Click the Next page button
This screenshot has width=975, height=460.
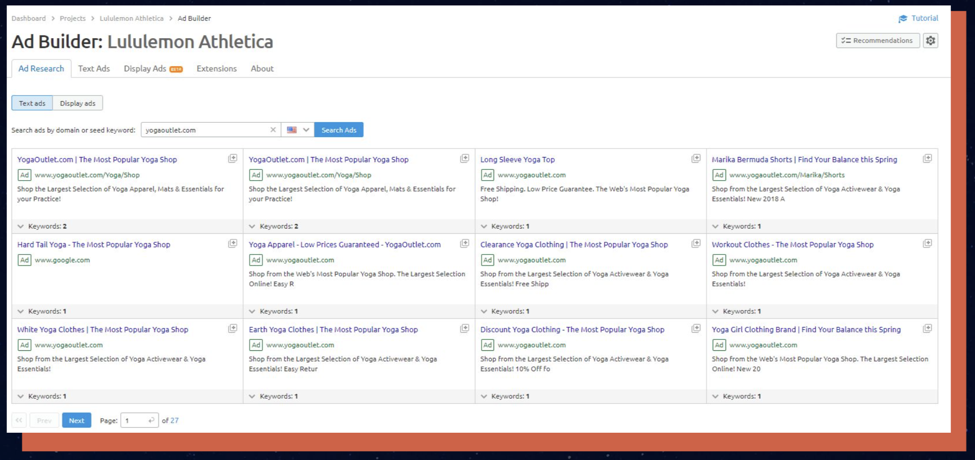(76, 420)
